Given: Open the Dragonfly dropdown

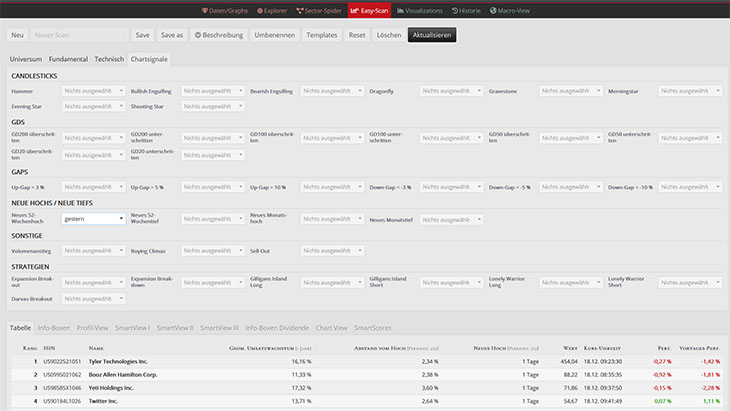Looking at the screenshot, I should coord(451,91).
